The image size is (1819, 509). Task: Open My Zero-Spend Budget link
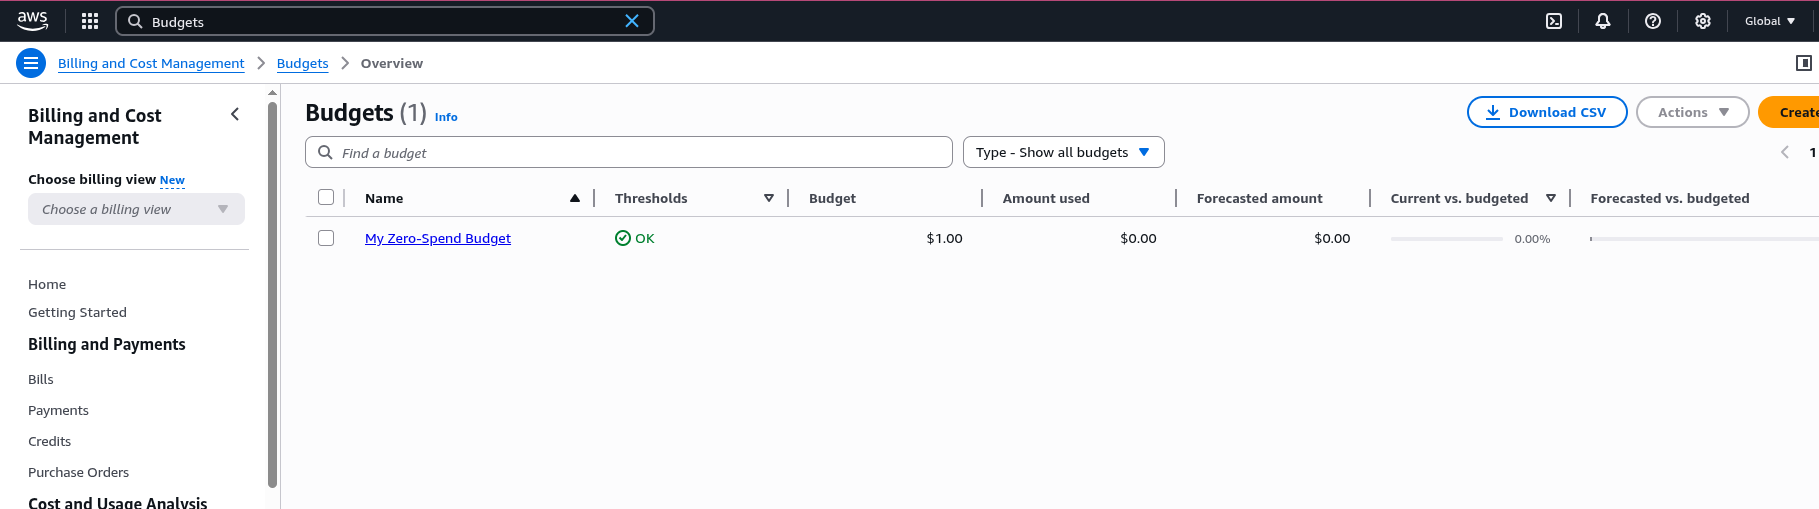(438, 238)
